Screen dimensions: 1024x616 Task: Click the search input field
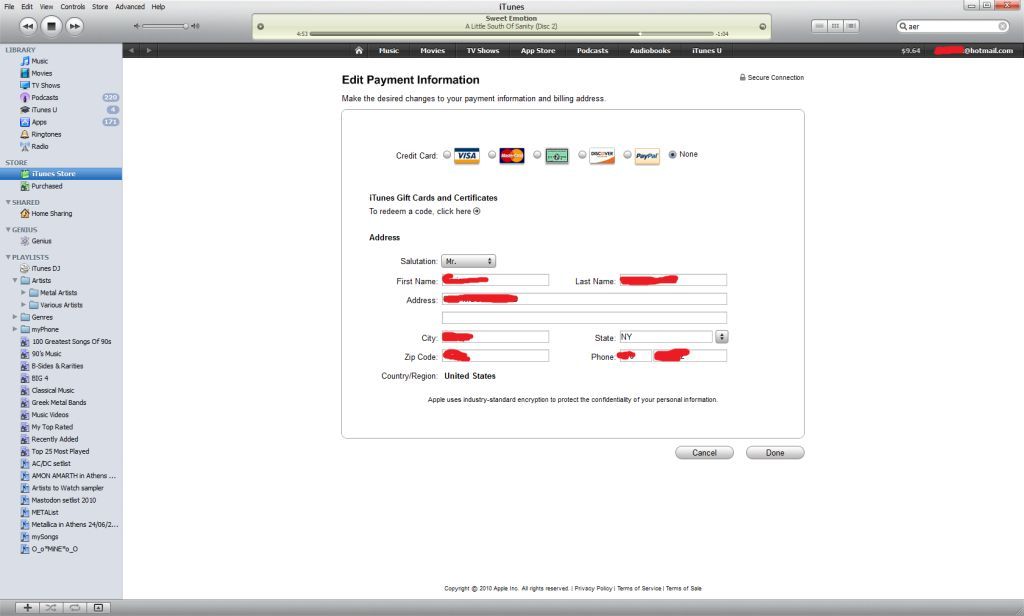point(952,26)
